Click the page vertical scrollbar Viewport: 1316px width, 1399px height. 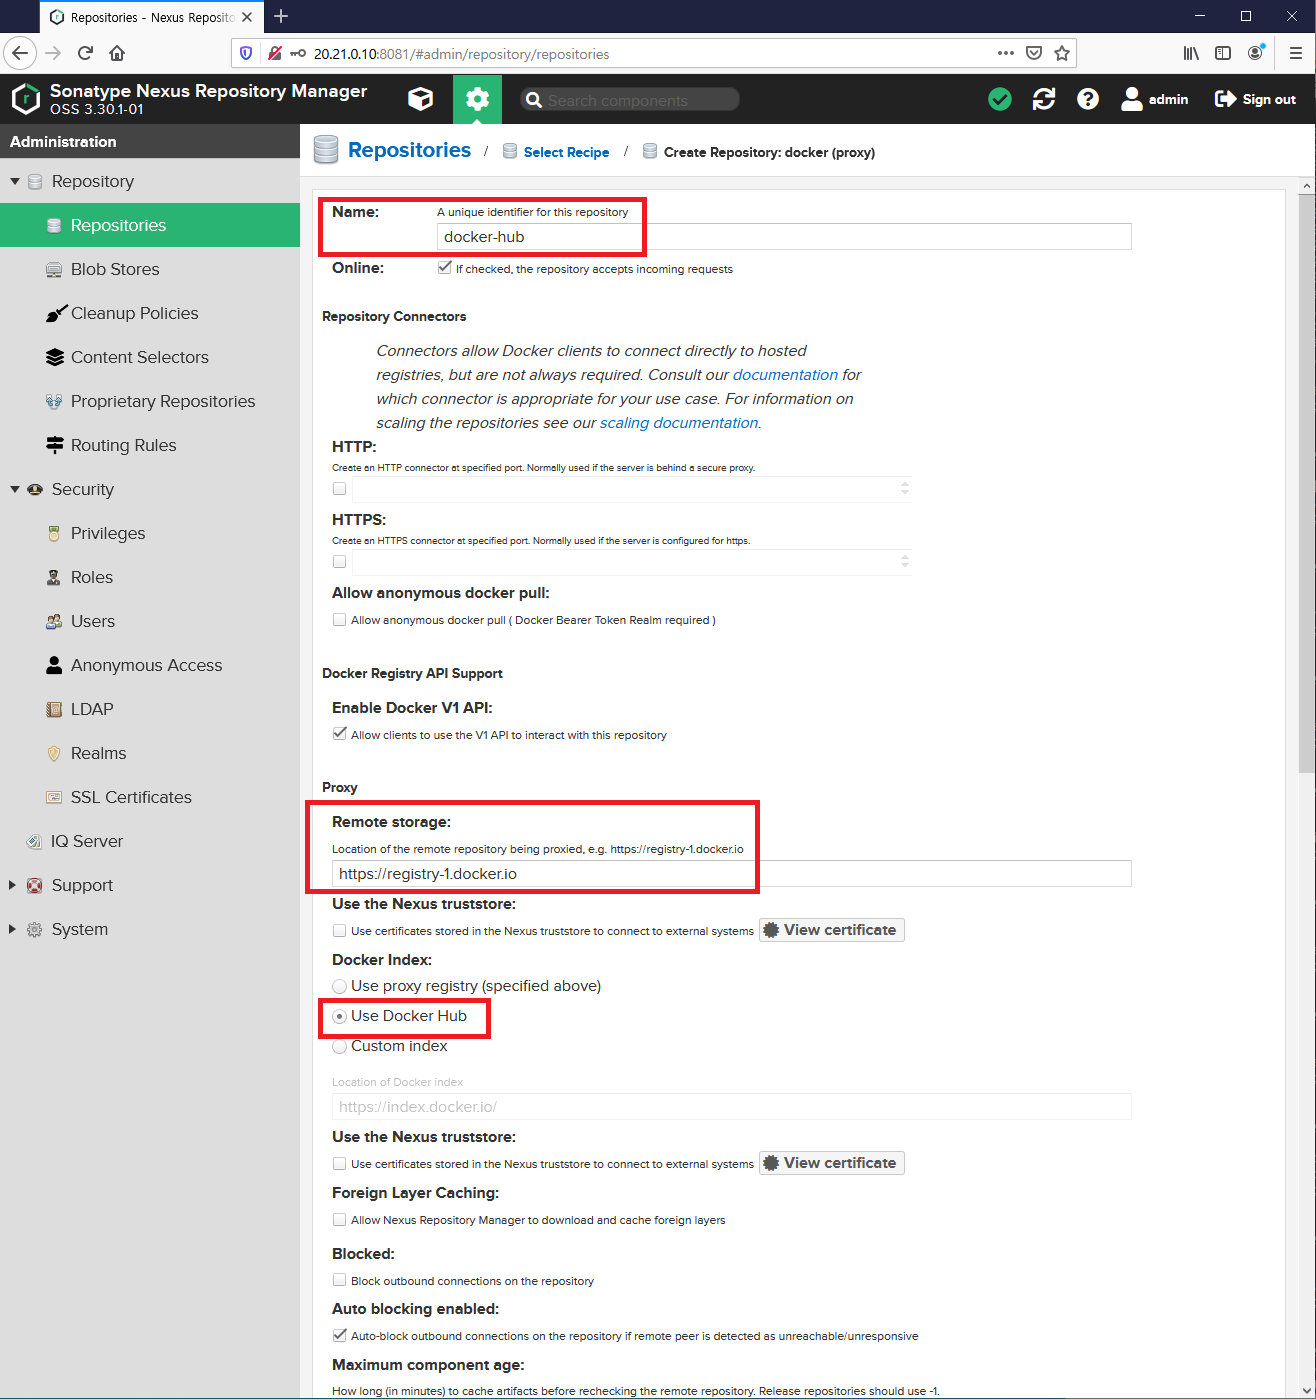1307,484
